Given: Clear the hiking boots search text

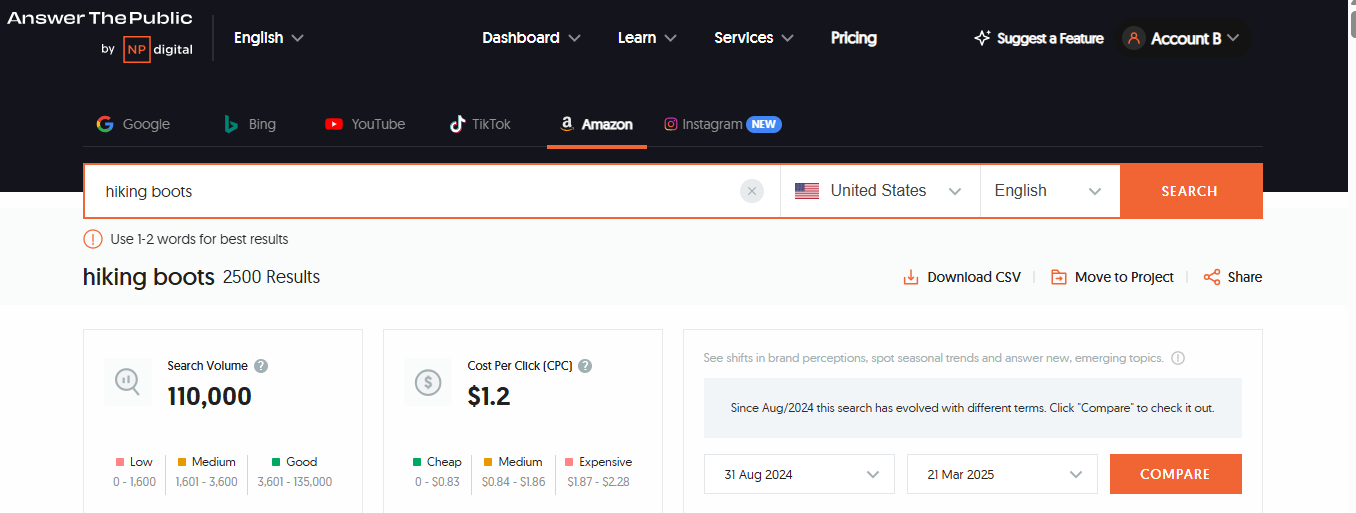Looking at the screenshot, I should pyautogui.click(x=752, y=191).
